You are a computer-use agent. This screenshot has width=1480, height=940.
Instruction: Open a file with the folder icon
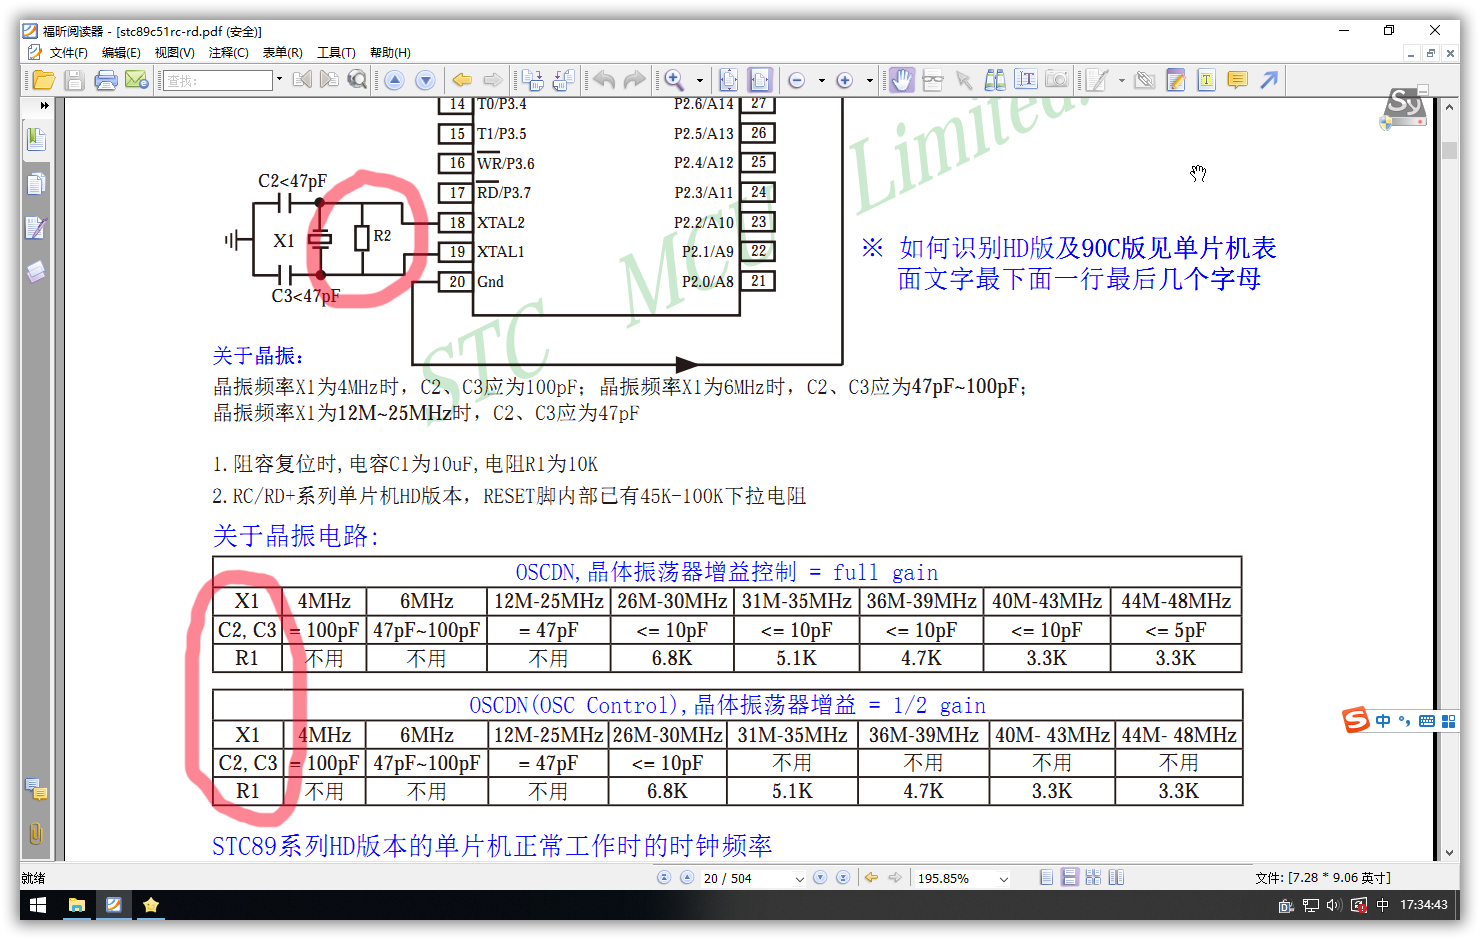click(44, 80)
